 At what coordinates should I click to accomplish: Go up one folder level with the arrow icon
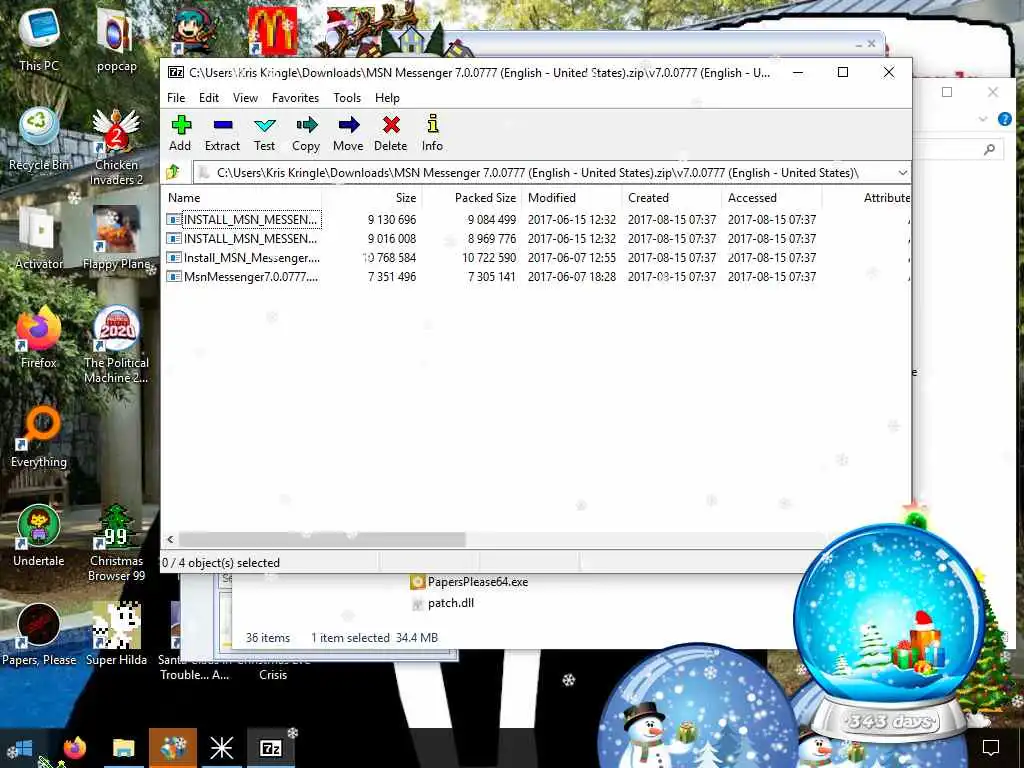tap(173, 172)
